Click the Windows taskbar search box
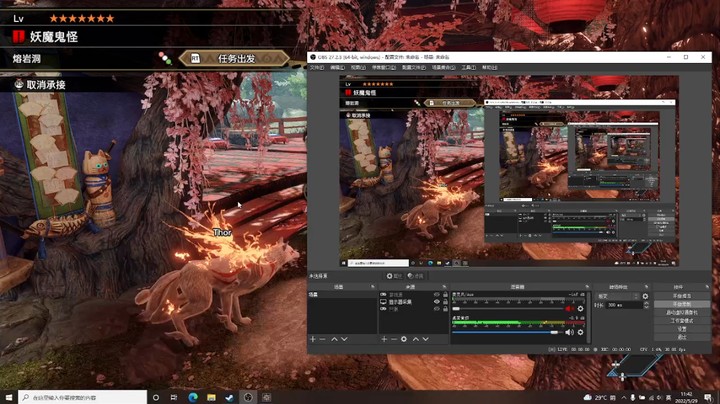Screen dimensions: 720x404 [x=83, y=397]
